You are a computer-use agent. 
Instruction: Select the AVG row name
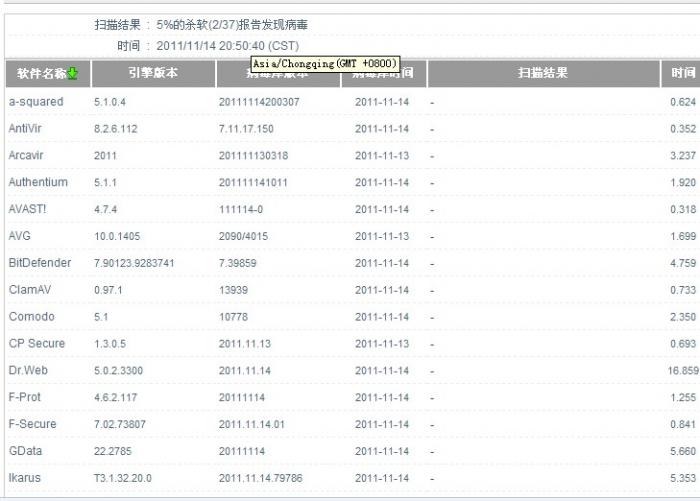click(x=20, y=236)
